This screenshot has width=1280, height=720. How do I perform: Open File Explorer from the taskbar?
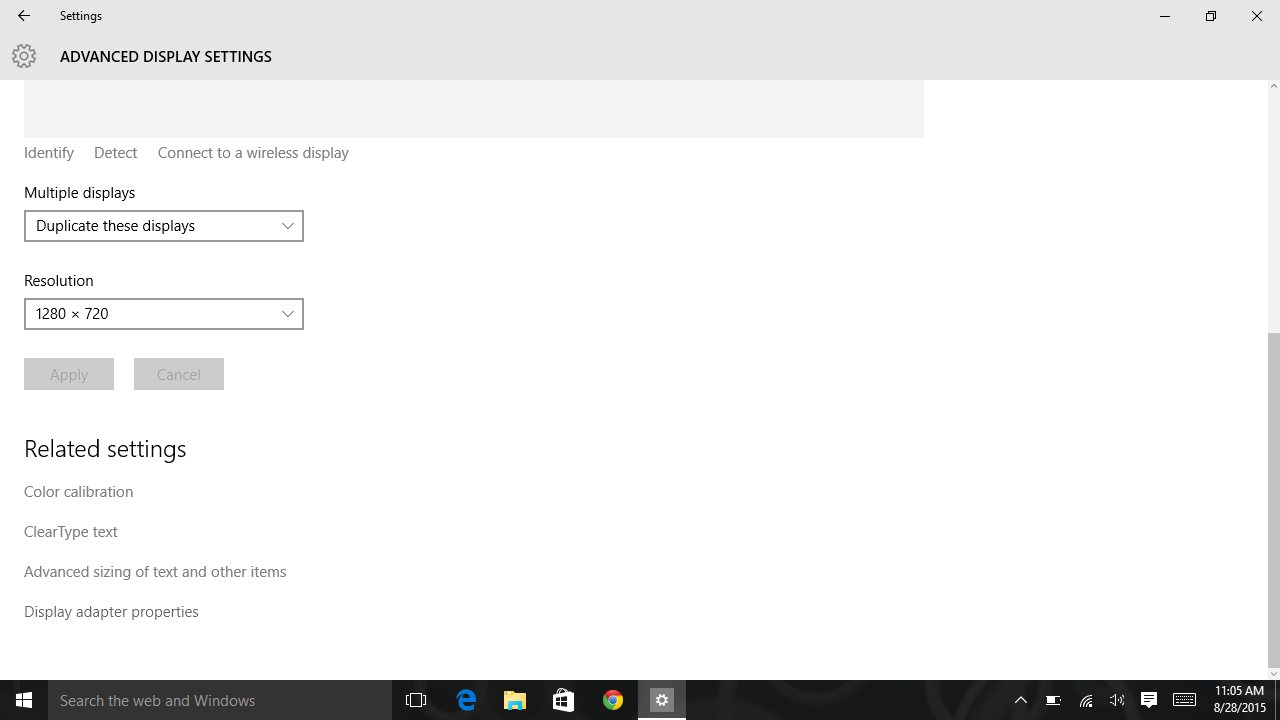point(515,700)
